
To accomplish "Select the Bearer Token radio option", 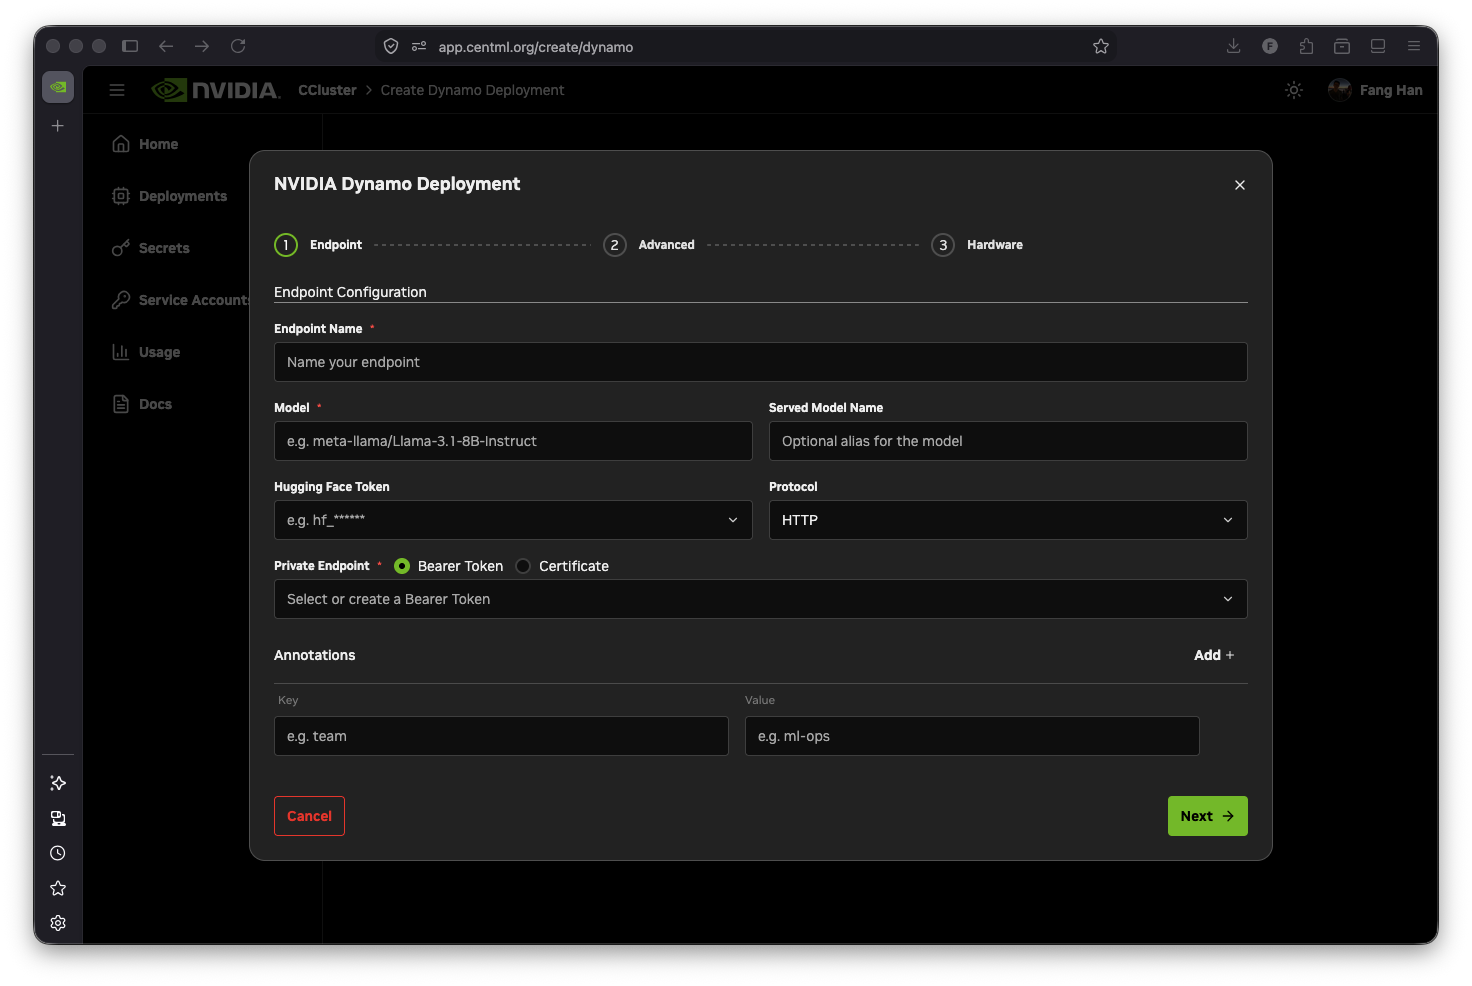I will click(402, 566).
